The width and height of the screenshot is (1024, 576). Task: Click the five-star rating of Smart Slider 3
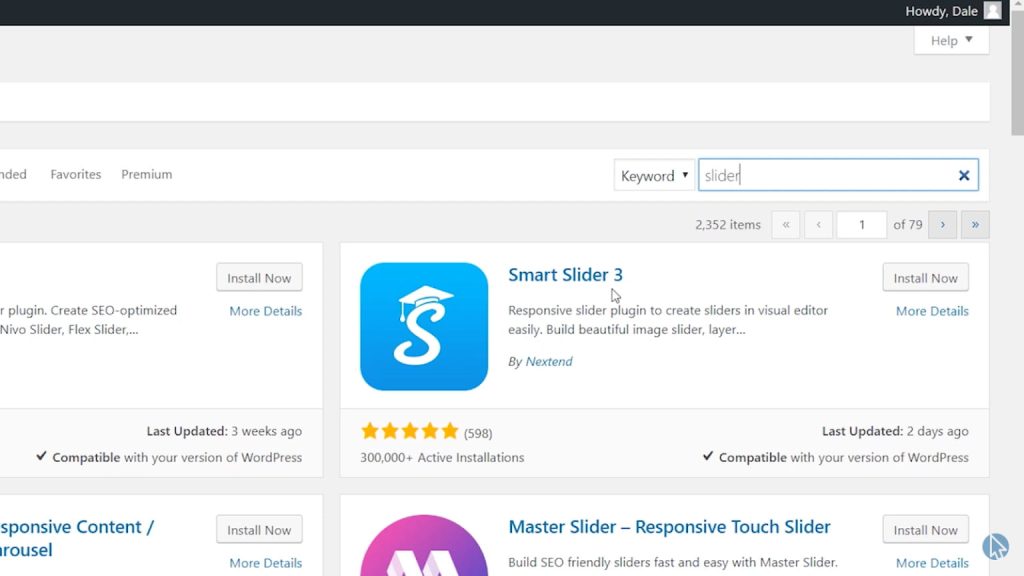point(409,432)
